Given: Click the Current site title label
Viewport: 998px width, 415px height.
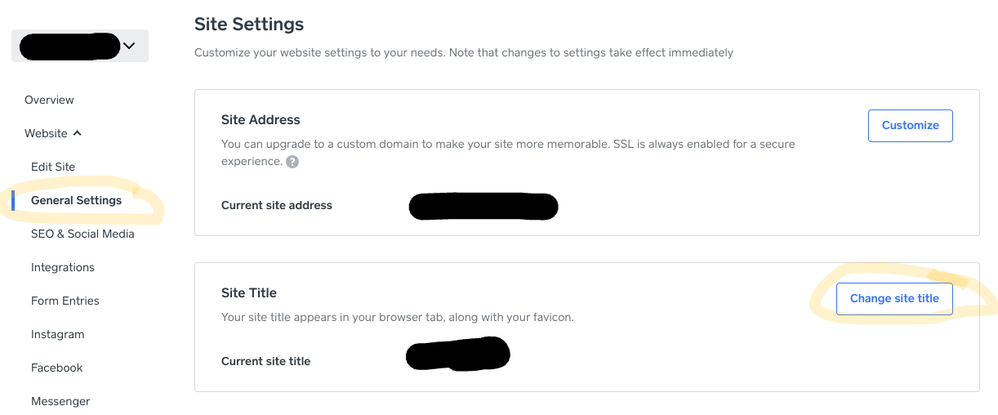Looking at the screenshot, I should [265, 361].
